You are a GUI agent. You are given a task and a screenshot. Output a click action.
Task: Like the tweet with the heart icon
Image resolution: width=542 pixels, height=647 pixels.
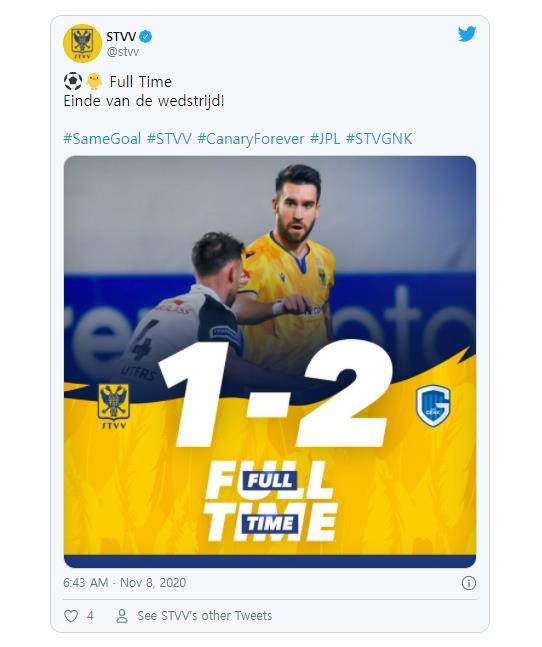click(71, 616)
